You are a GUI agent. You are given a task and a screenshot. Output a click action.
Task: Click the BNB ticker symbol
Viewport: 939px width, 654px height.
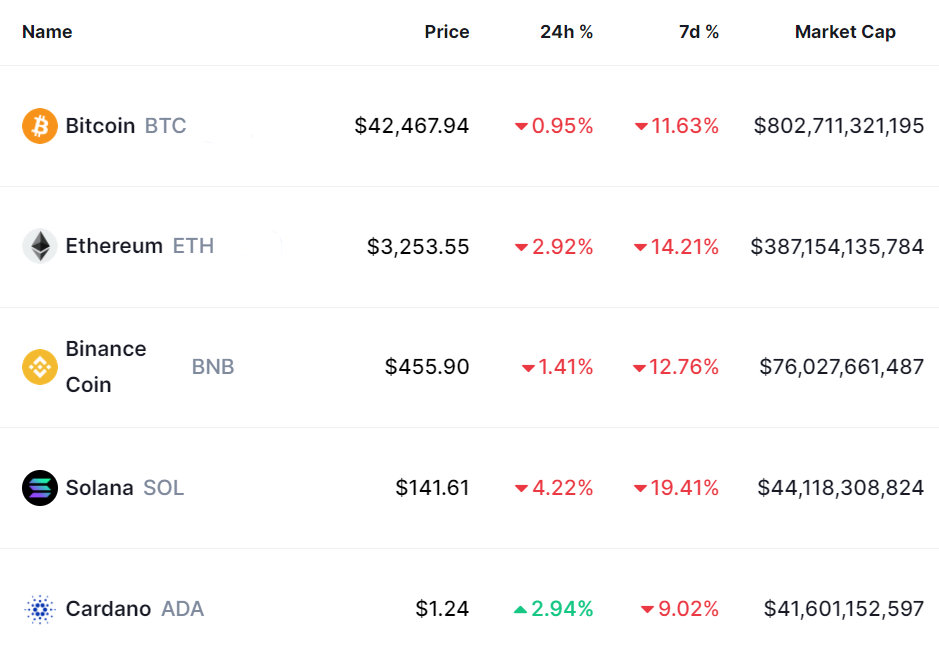point(213,367)
